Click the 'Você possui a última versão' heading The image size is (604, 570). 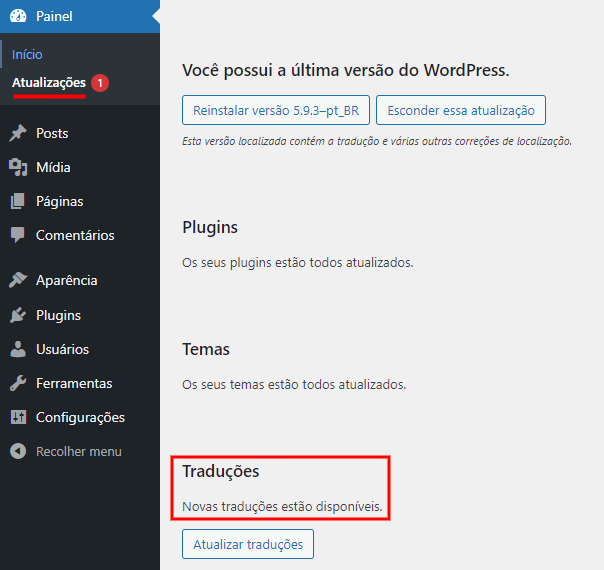pos(346,70)
